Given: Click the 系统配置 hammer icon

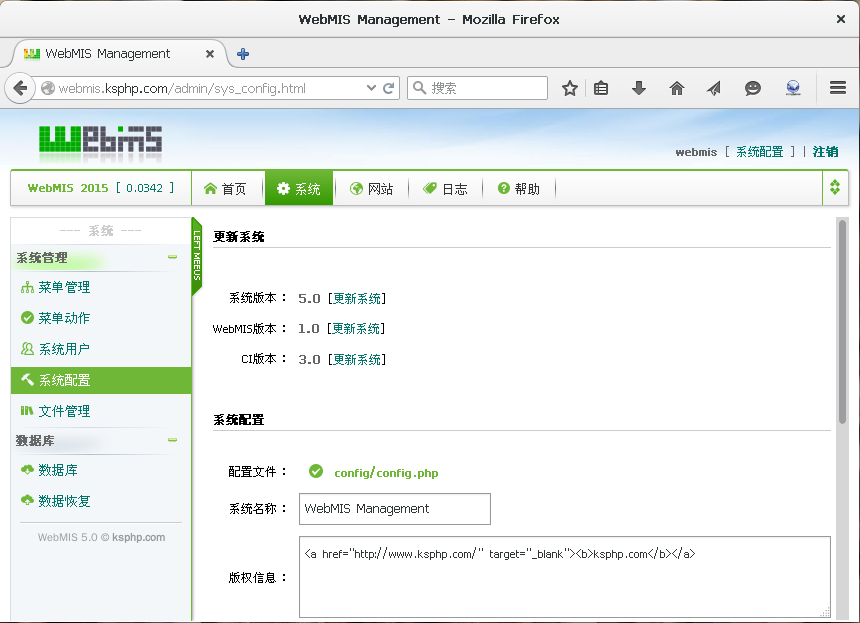Looking at the screenshot, I should pos(27,380).
